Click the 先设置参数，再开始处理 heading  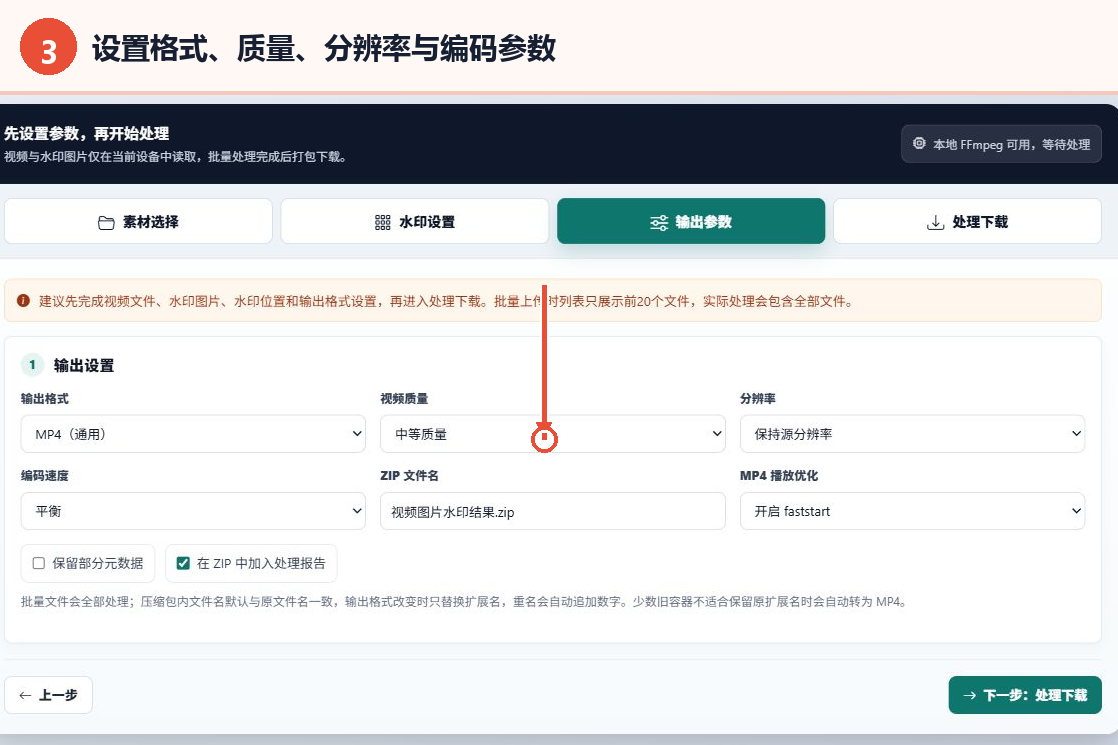click(x=86, y=133)
